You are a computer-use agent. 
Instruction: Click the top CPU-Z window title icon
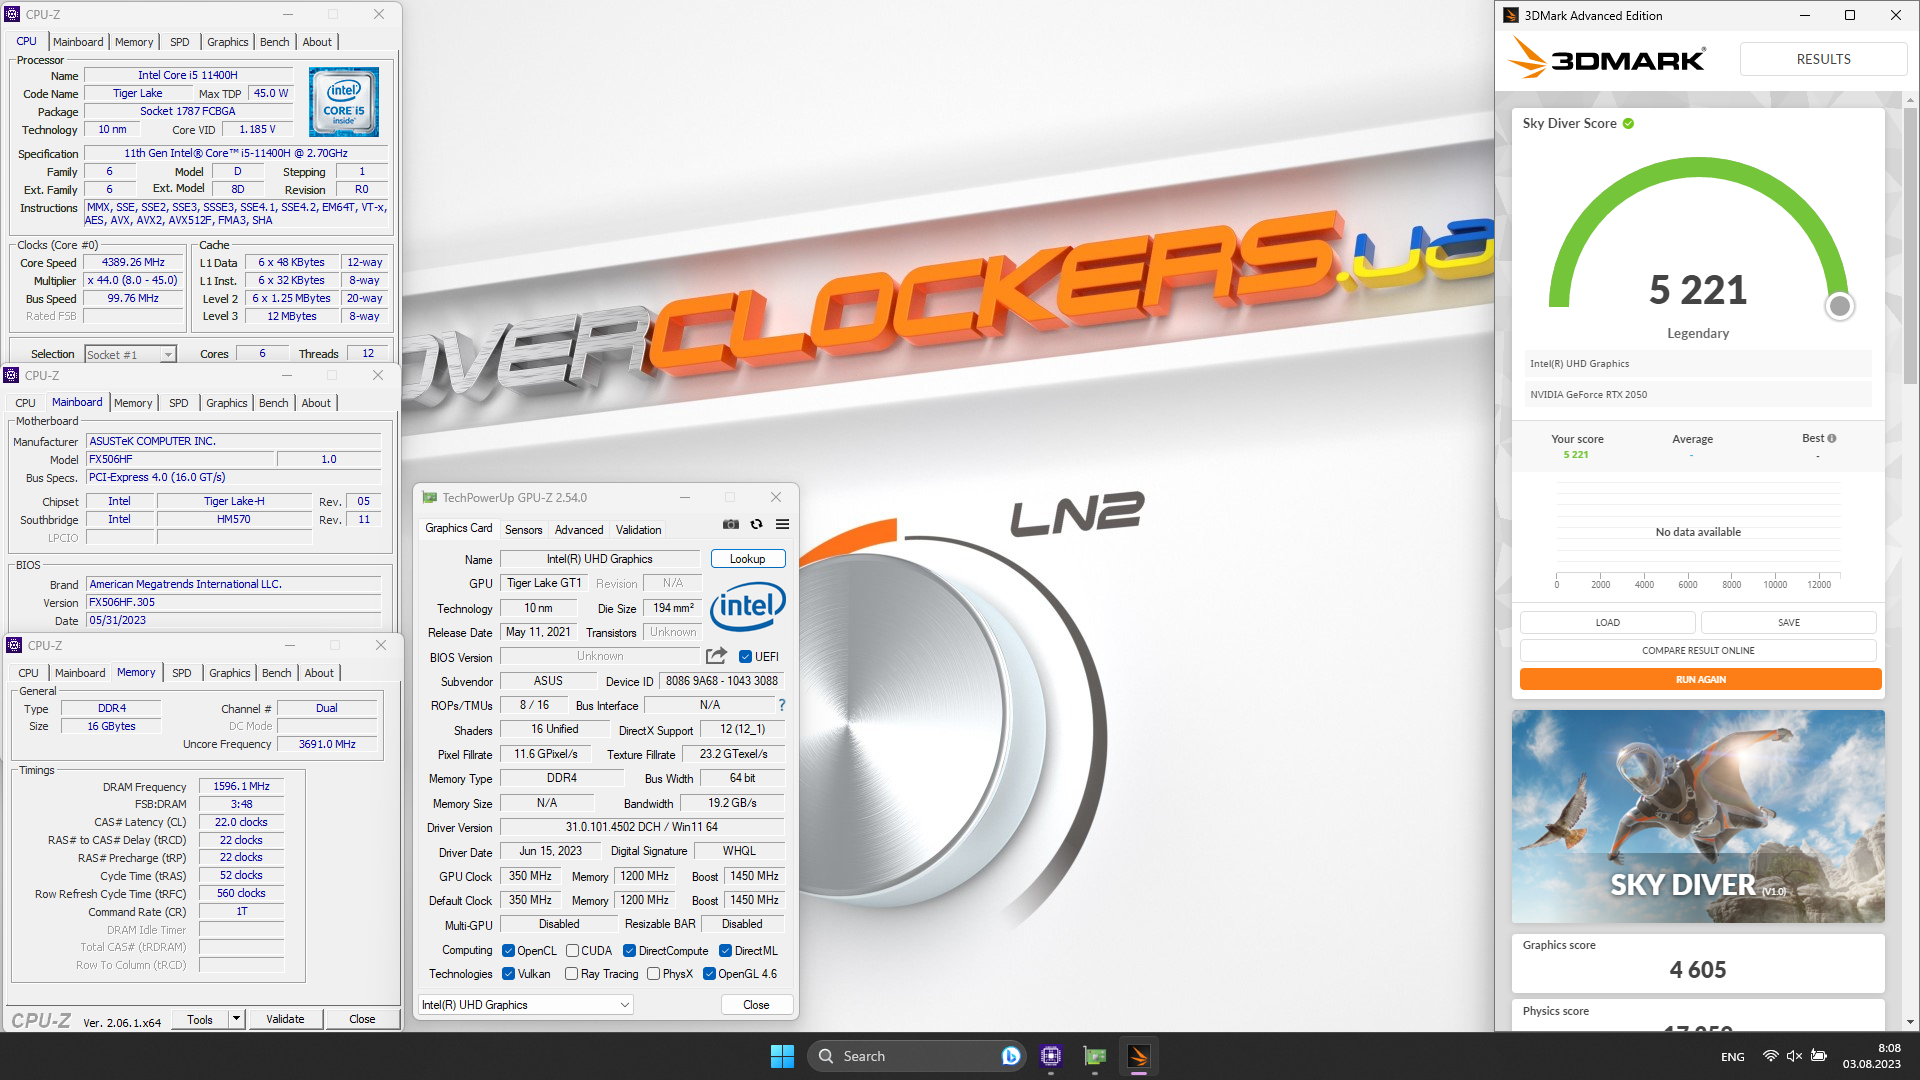12,14
